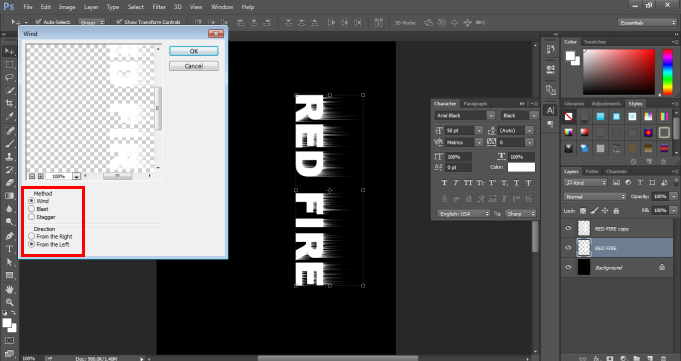Select the Zoom tool in the toolbox
This screenshot has height=361, width=681.
[9, 302]
